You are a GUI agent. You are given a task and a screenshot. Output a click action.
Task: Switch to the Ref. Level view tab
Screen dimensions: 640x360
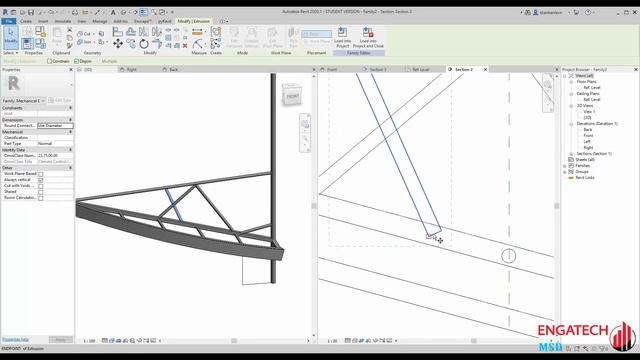420,69
